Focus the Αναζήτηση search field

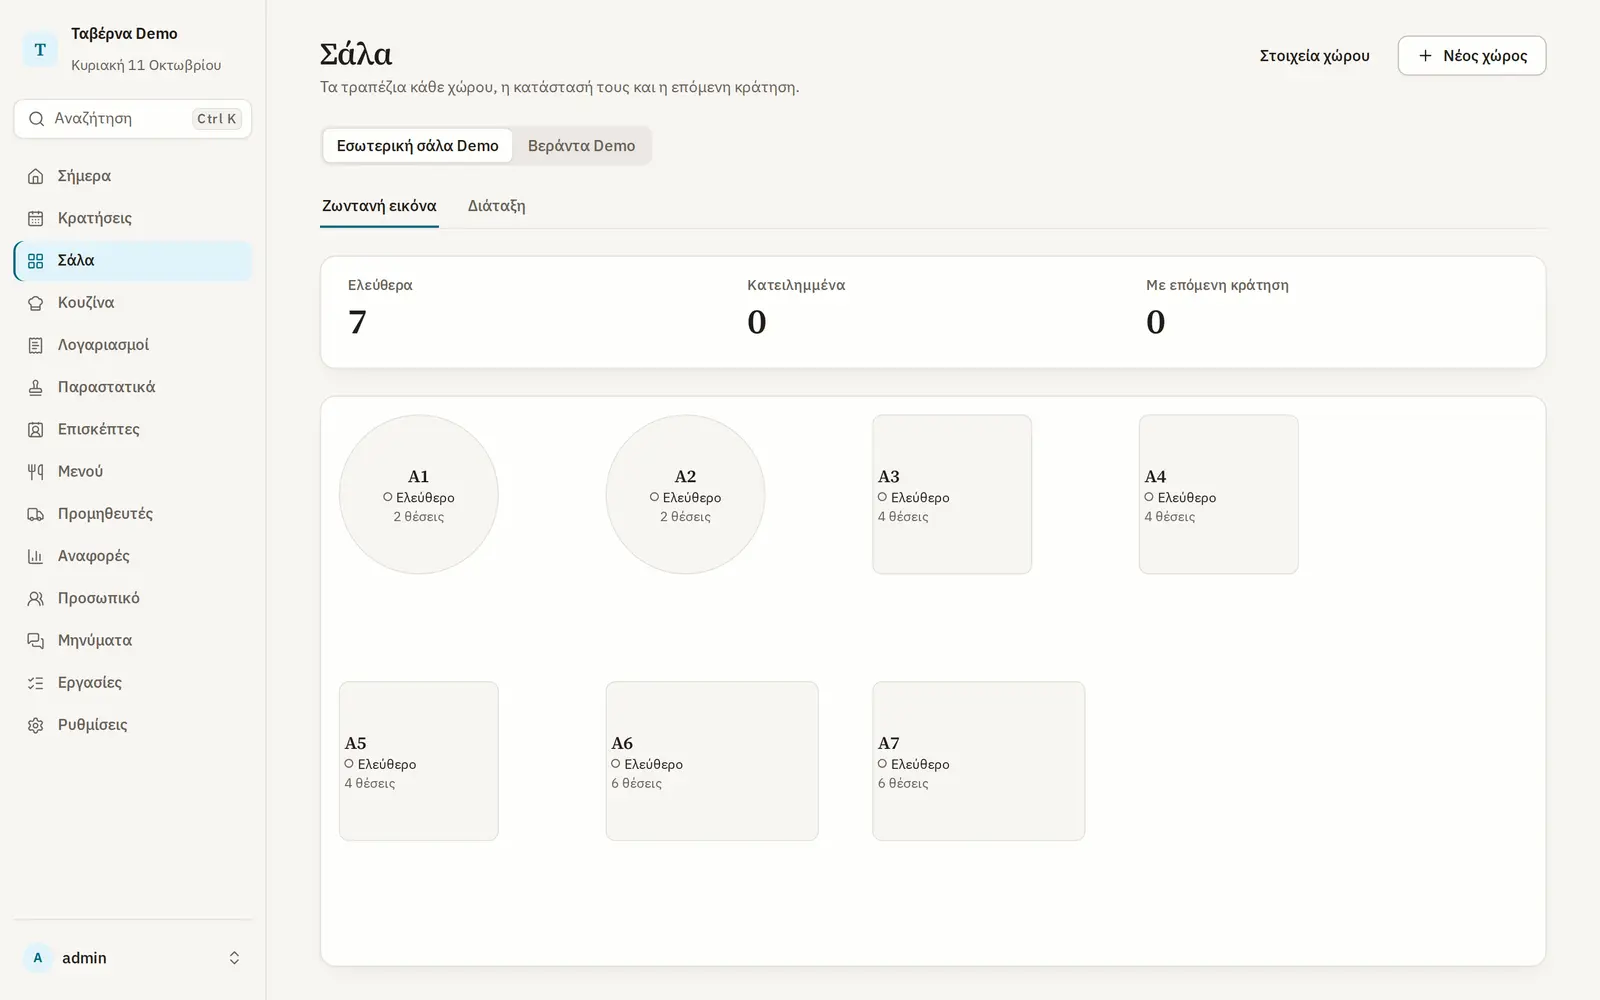[133, 119]
